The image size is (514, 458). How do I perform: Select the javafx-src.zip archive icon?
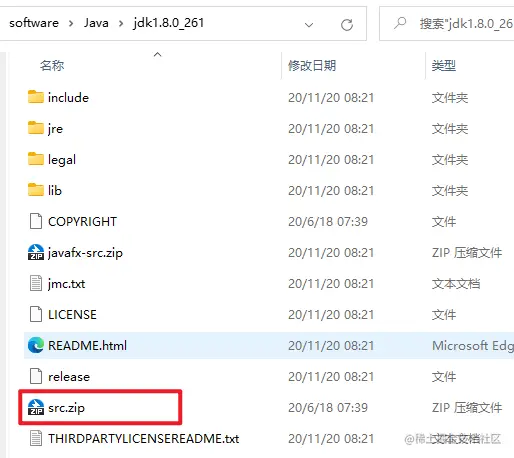point(36,252)
